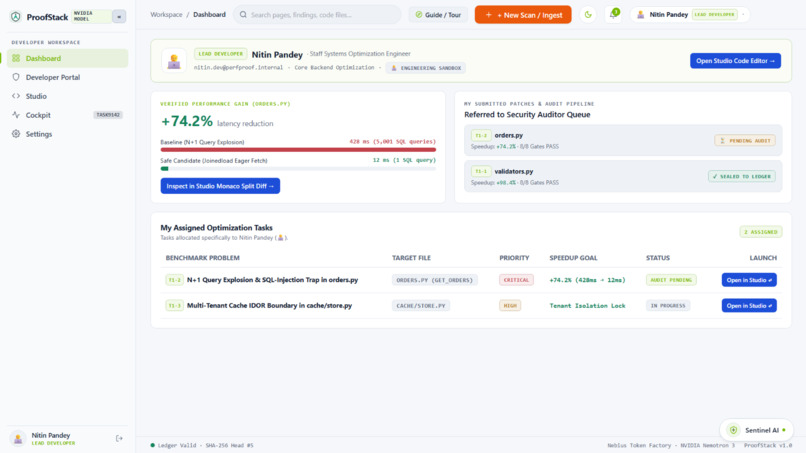
Task: Select the Multi-Tenant Cache IDOR Boundary task
Action: pyautogui.click(x=269, y=305)
